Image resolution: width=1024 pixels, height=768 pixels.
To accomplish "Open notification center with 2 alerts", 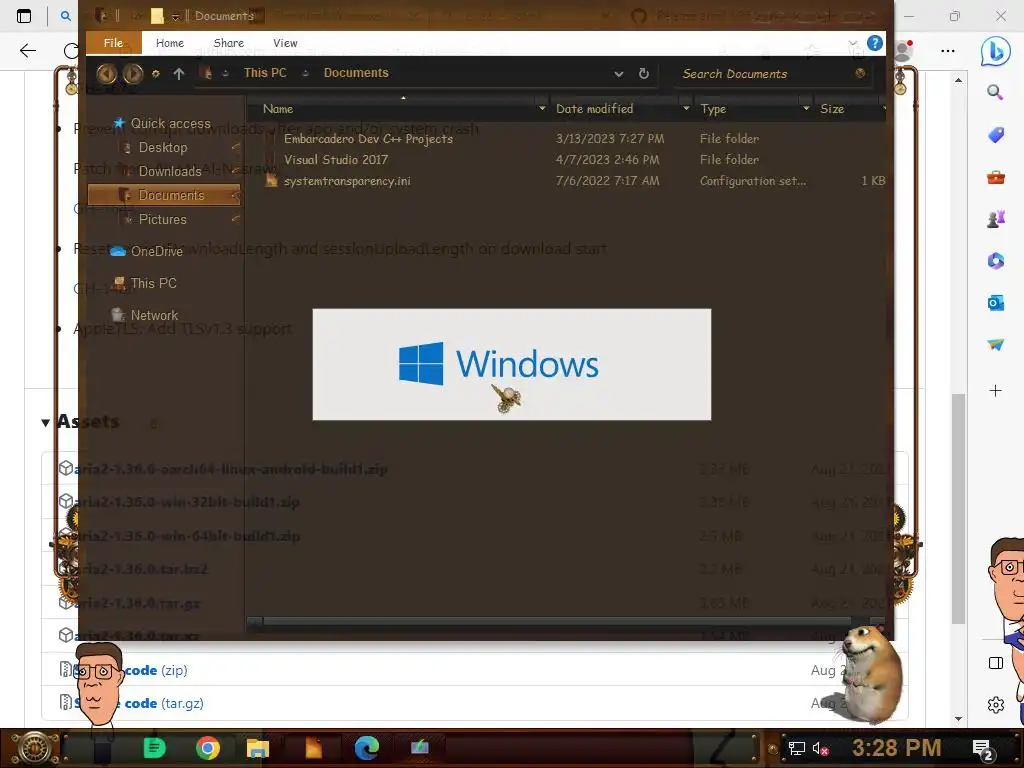I will coord(983,750).
